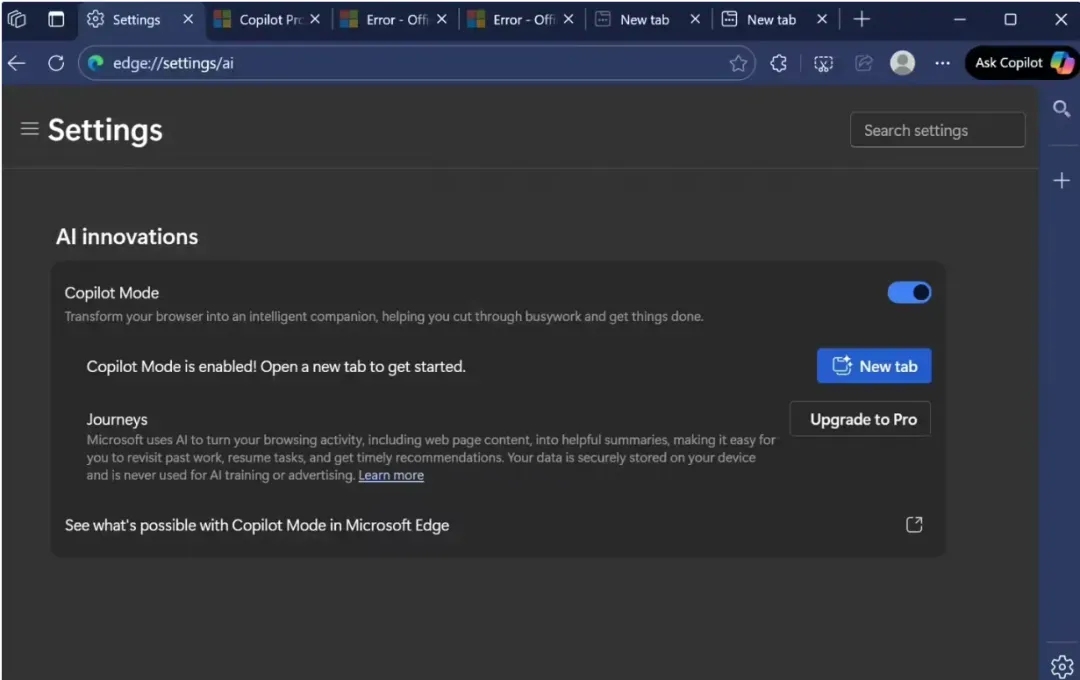1080x680 pixels.
Task: Switch to the first Error - Office tab
Action: pos(395,20)
